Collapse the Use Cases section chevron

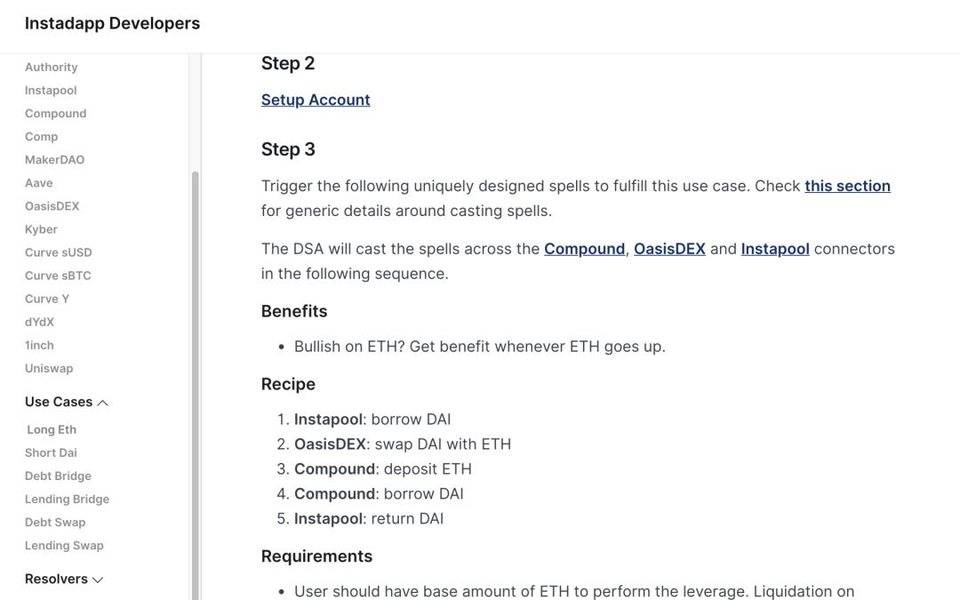[102, 403]
